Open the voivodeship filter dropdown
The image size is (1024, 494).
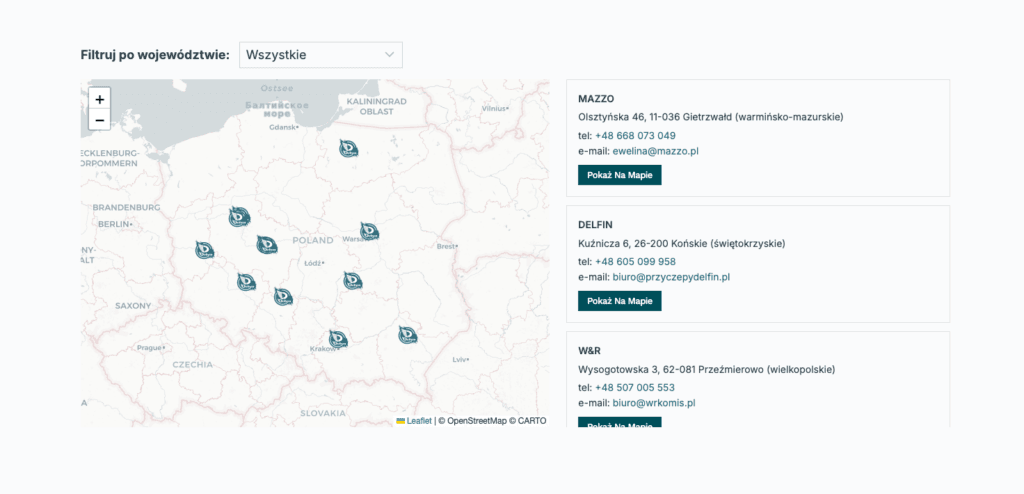click(x=320, y=55)
